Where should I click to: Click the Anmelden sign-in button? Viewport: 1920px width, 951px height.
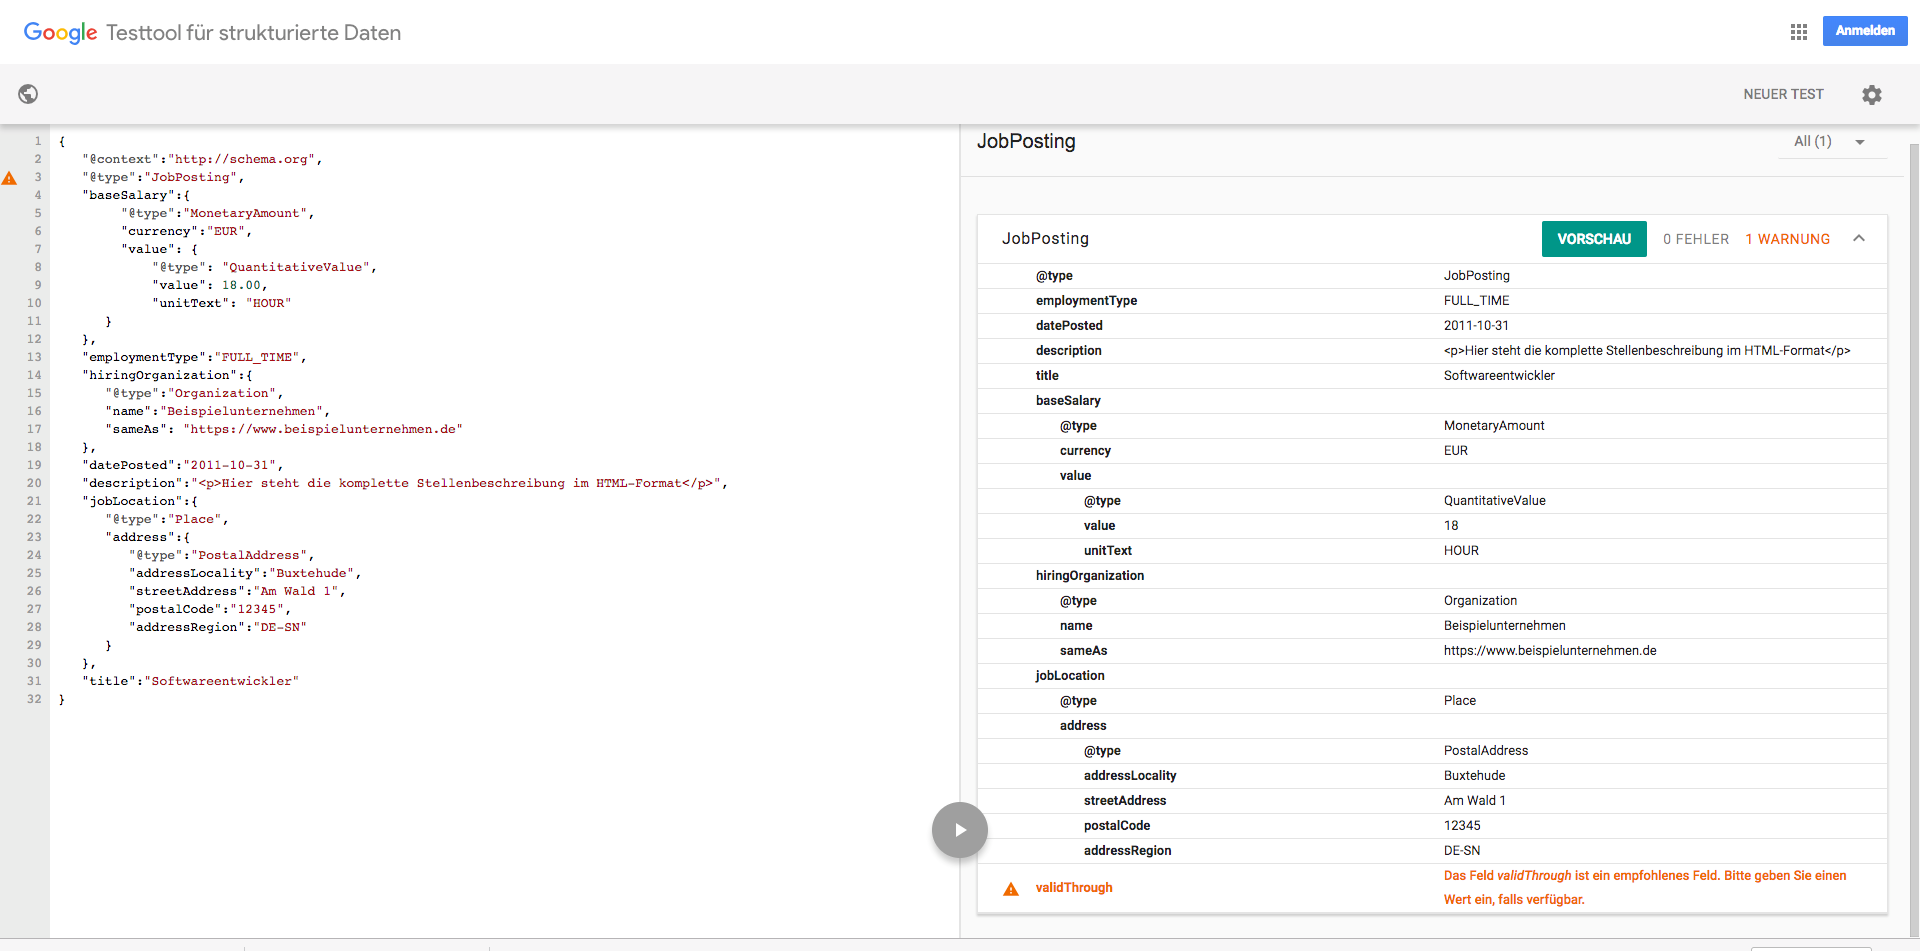point(1864,31)
